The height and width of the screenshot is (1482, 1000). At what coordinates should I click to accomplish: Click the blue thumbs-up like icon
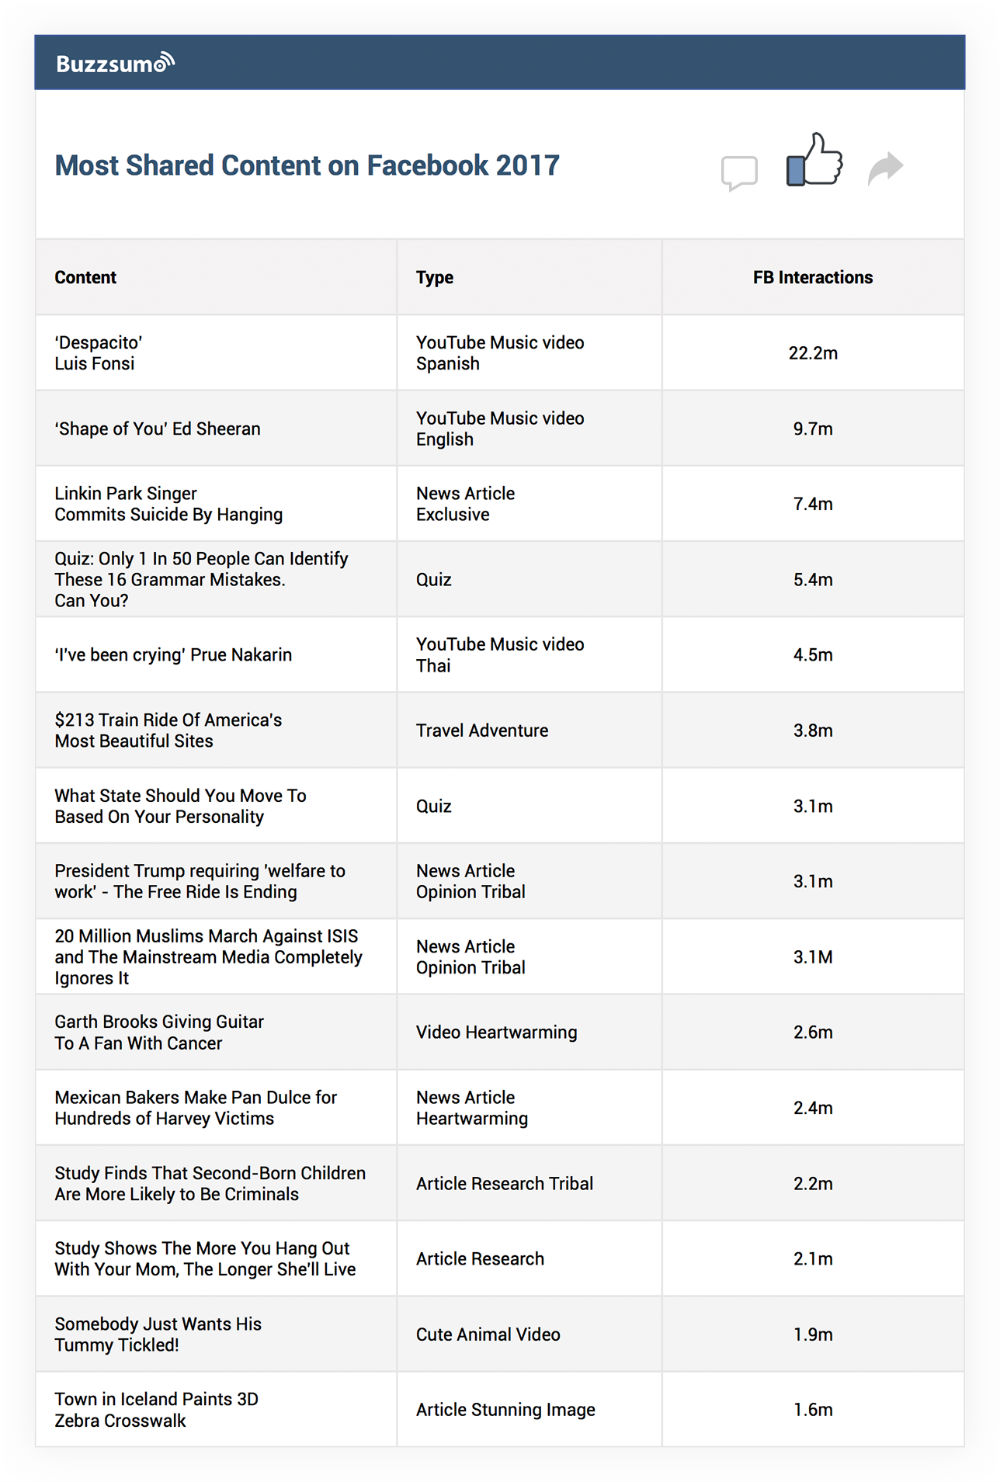814,161
